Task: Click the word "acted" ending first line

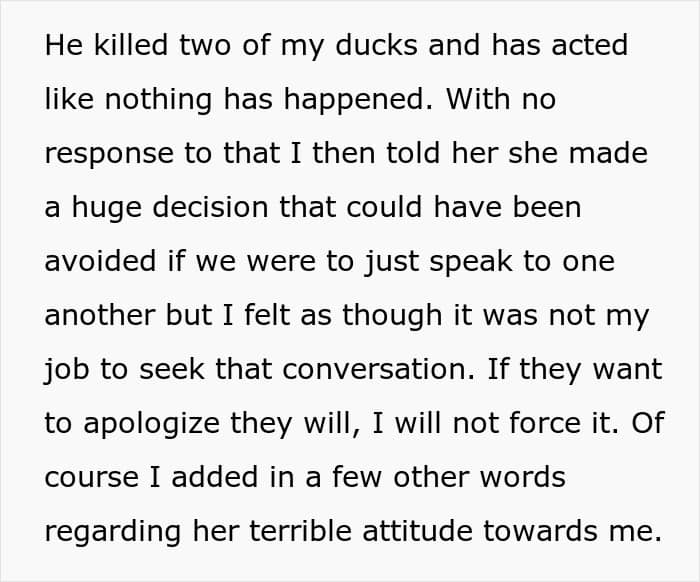Action: coord(590,45)
